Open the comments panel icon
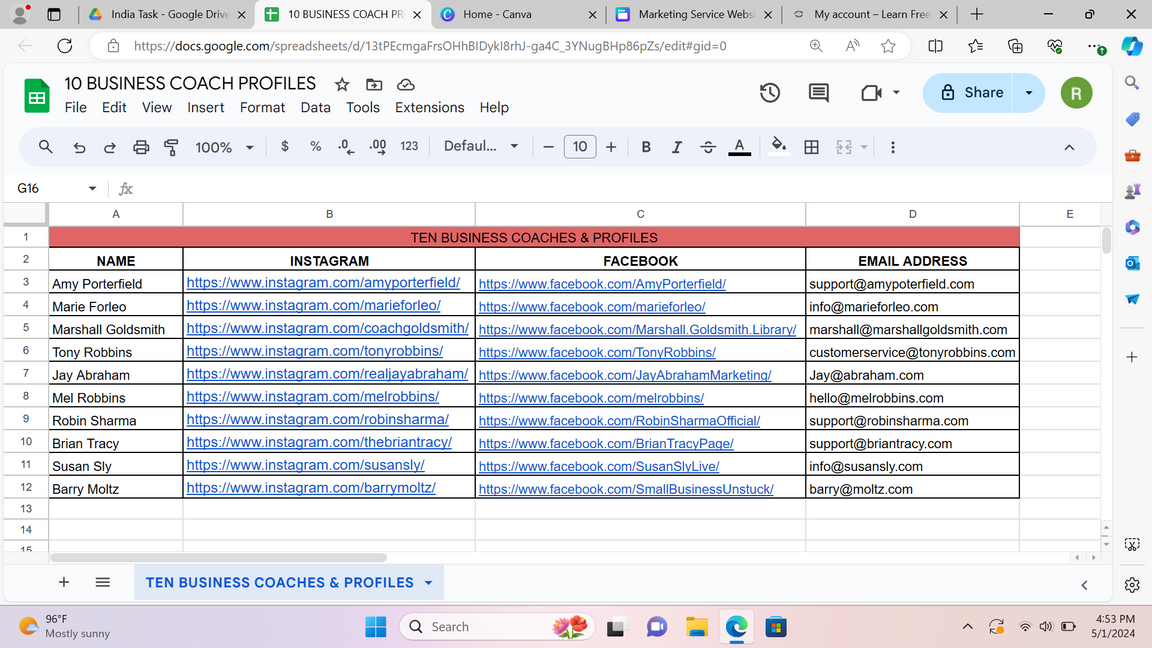 pyautogui.click(x=818, y=93)
